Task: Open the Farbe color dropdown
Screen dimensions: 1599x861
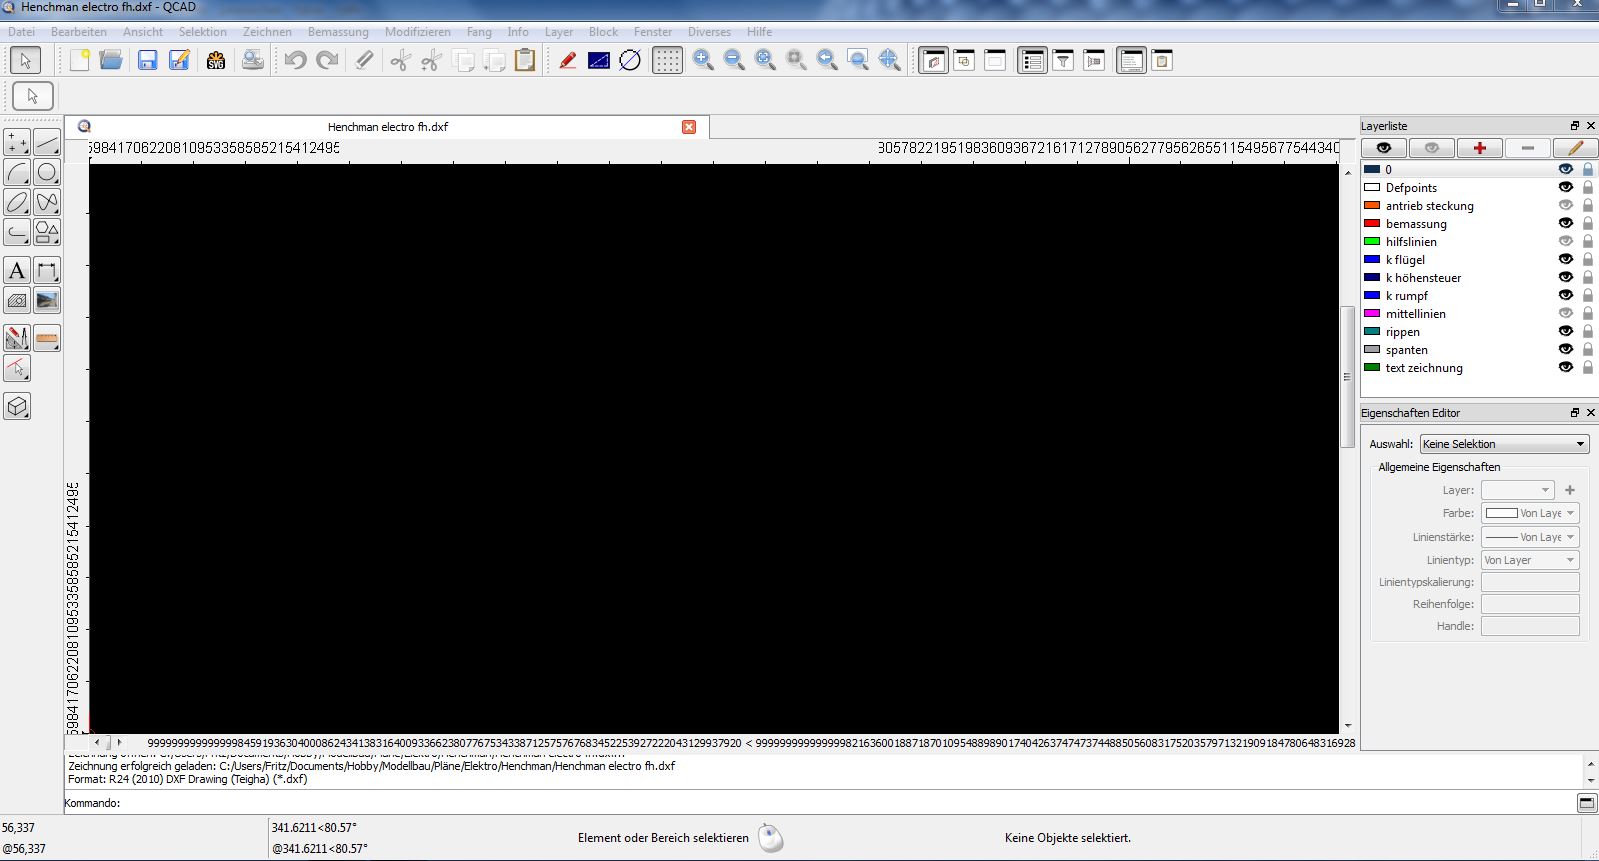Action: click(1530, 513)
